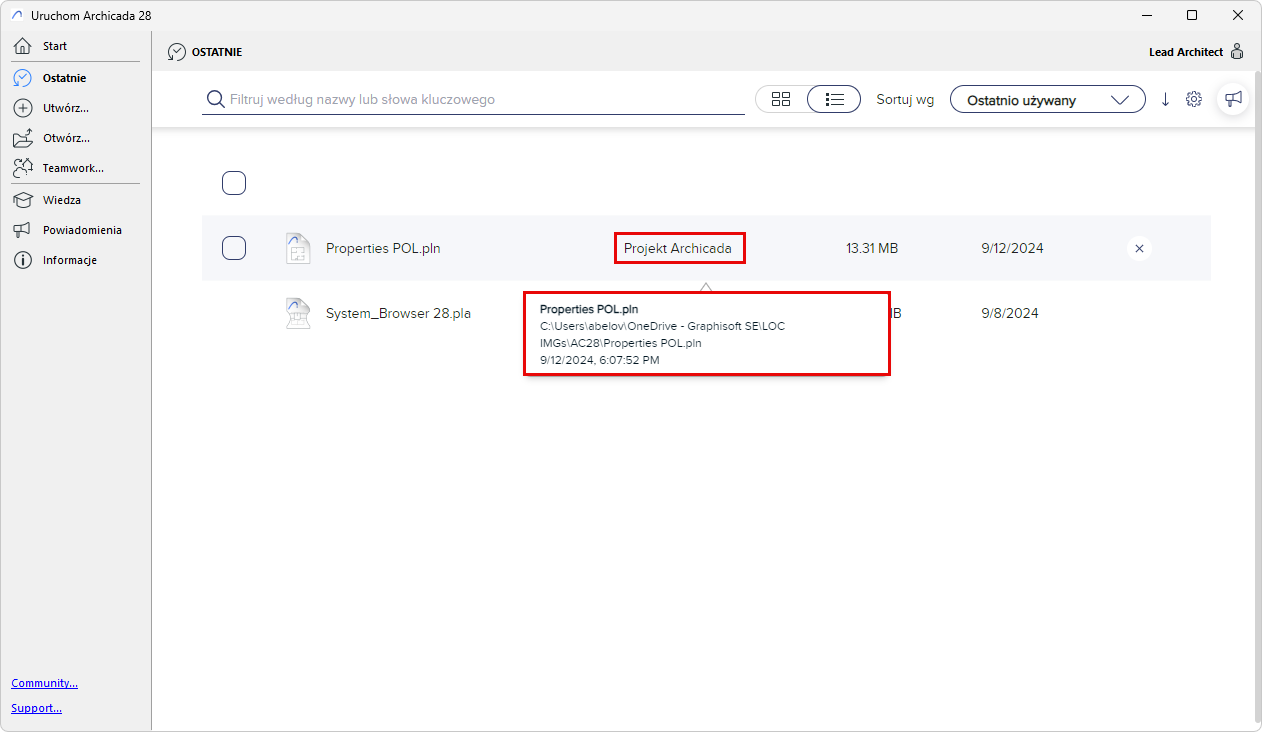Tick the Properties POL.pln checkbox
This screenshot has width=1262, height=732.
coord(234,248)
